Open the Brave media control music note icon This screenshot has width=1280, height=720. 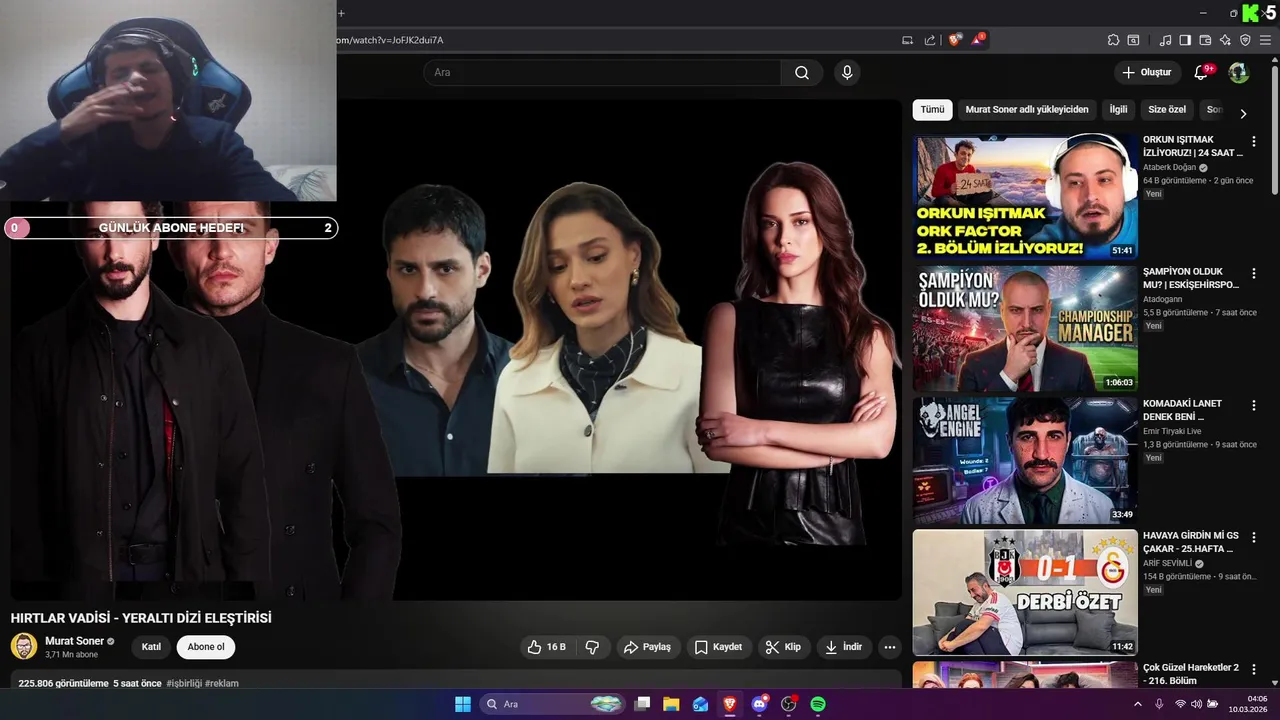pos(1165,40)
